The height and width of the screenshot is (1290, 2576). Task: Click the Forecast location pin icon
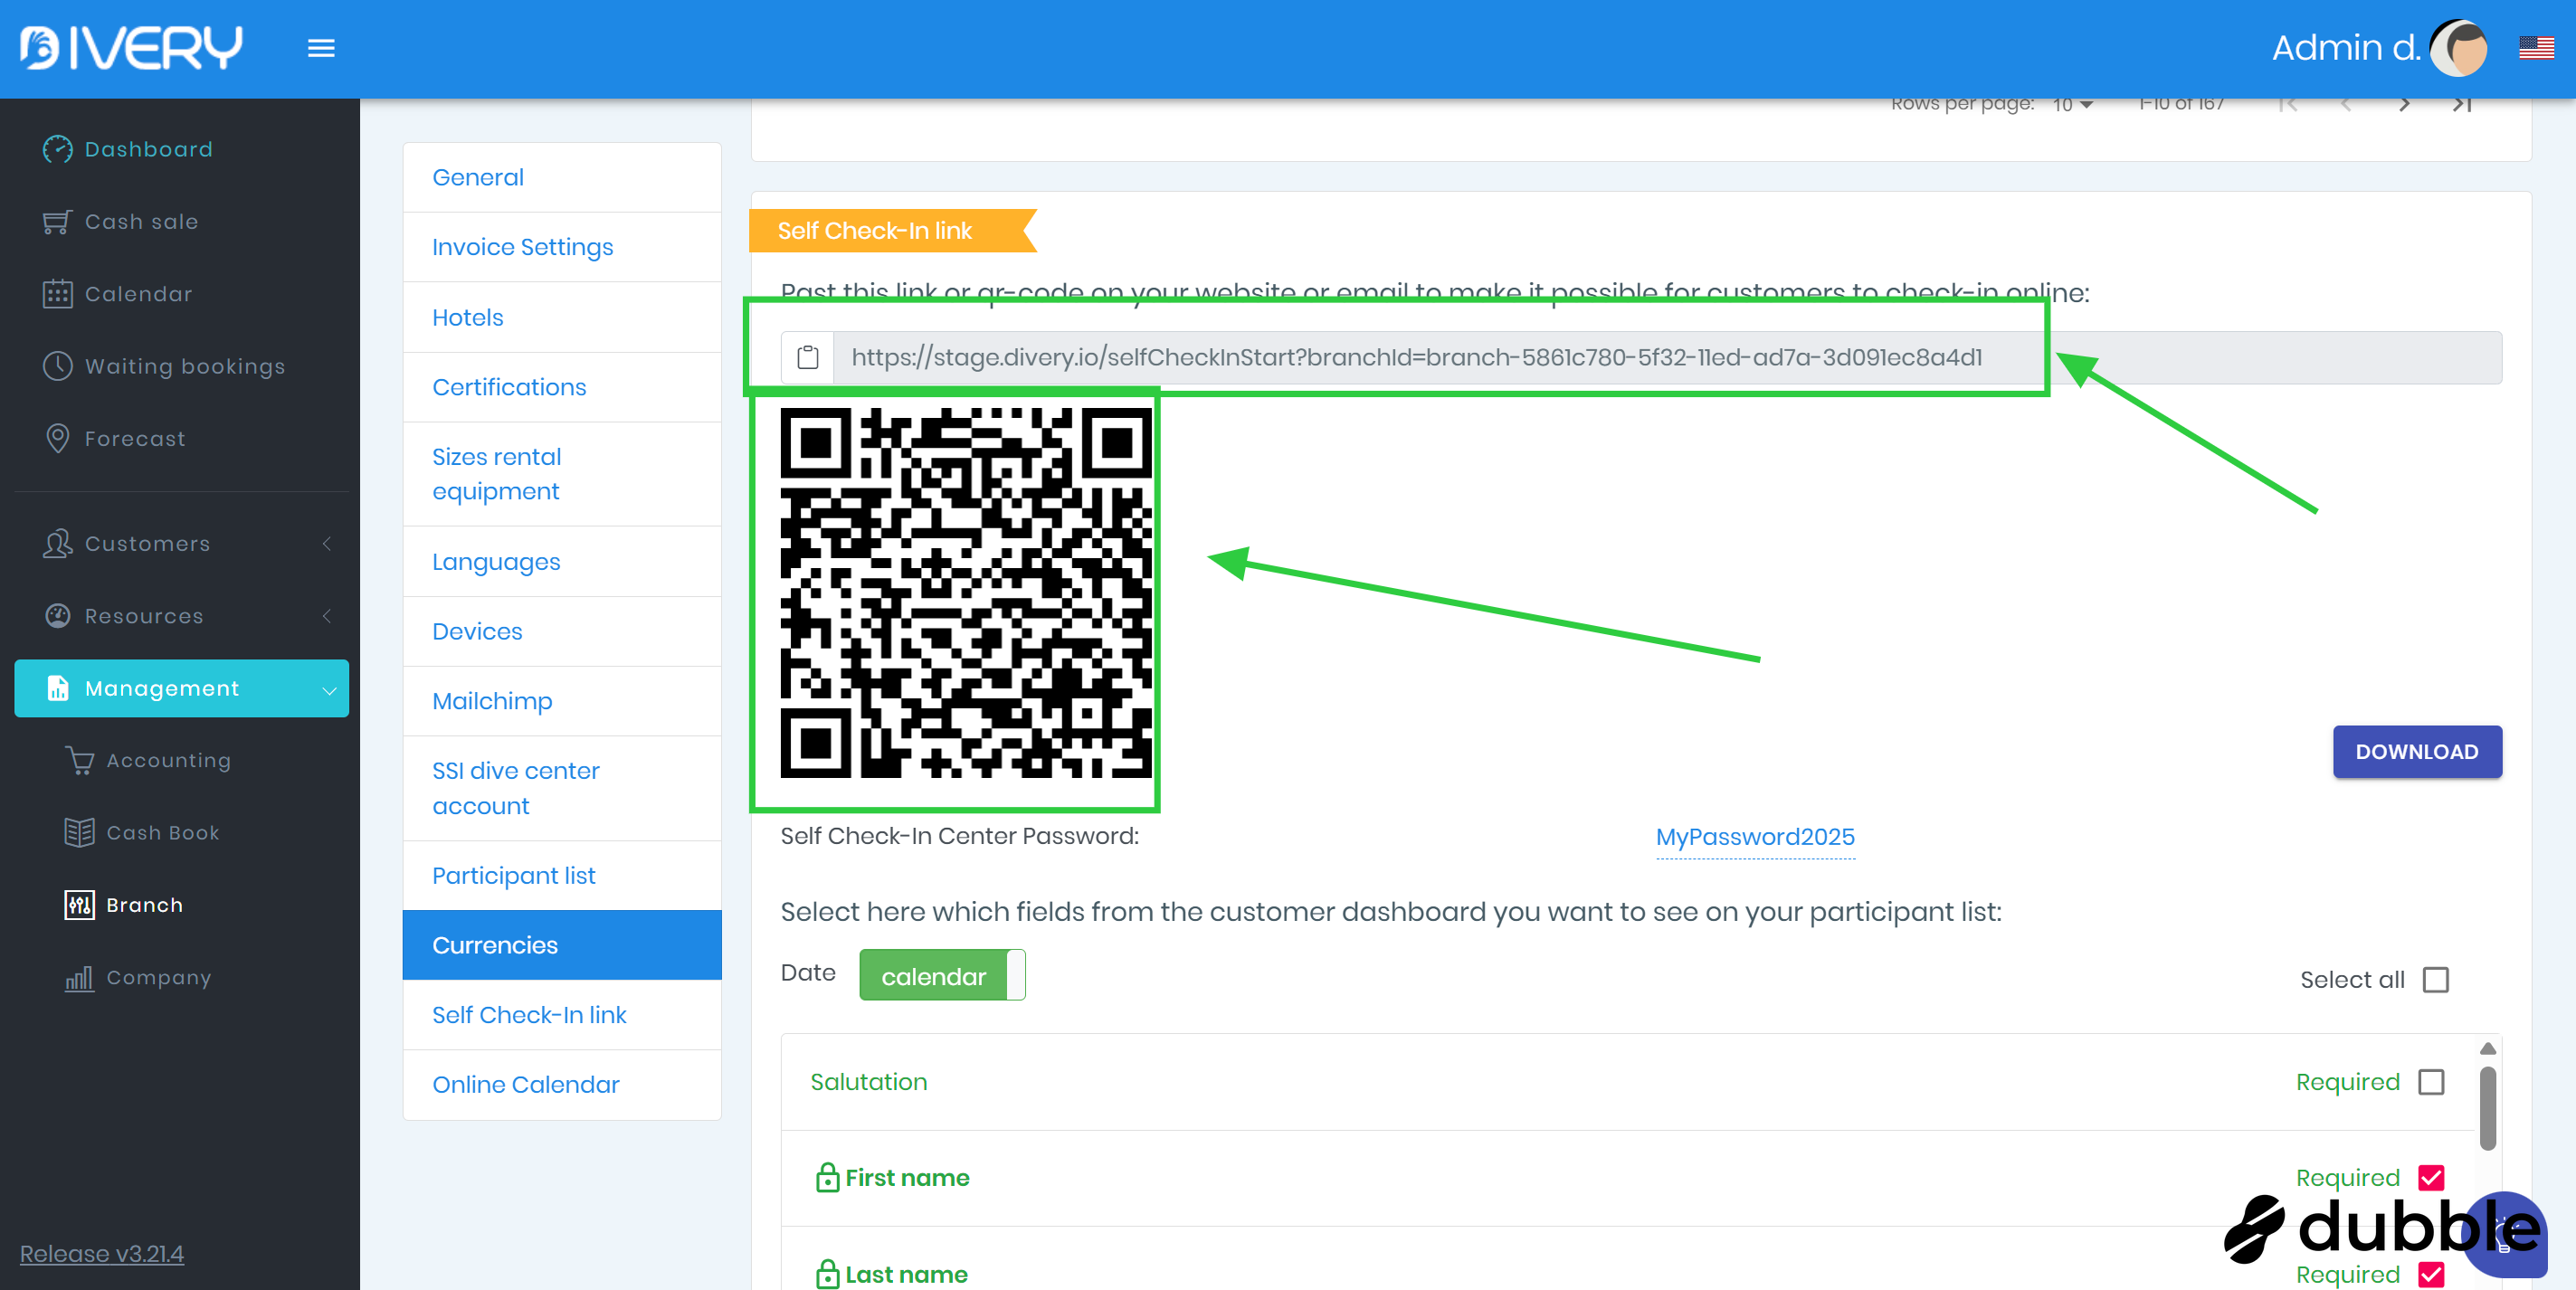pos(57,438)
